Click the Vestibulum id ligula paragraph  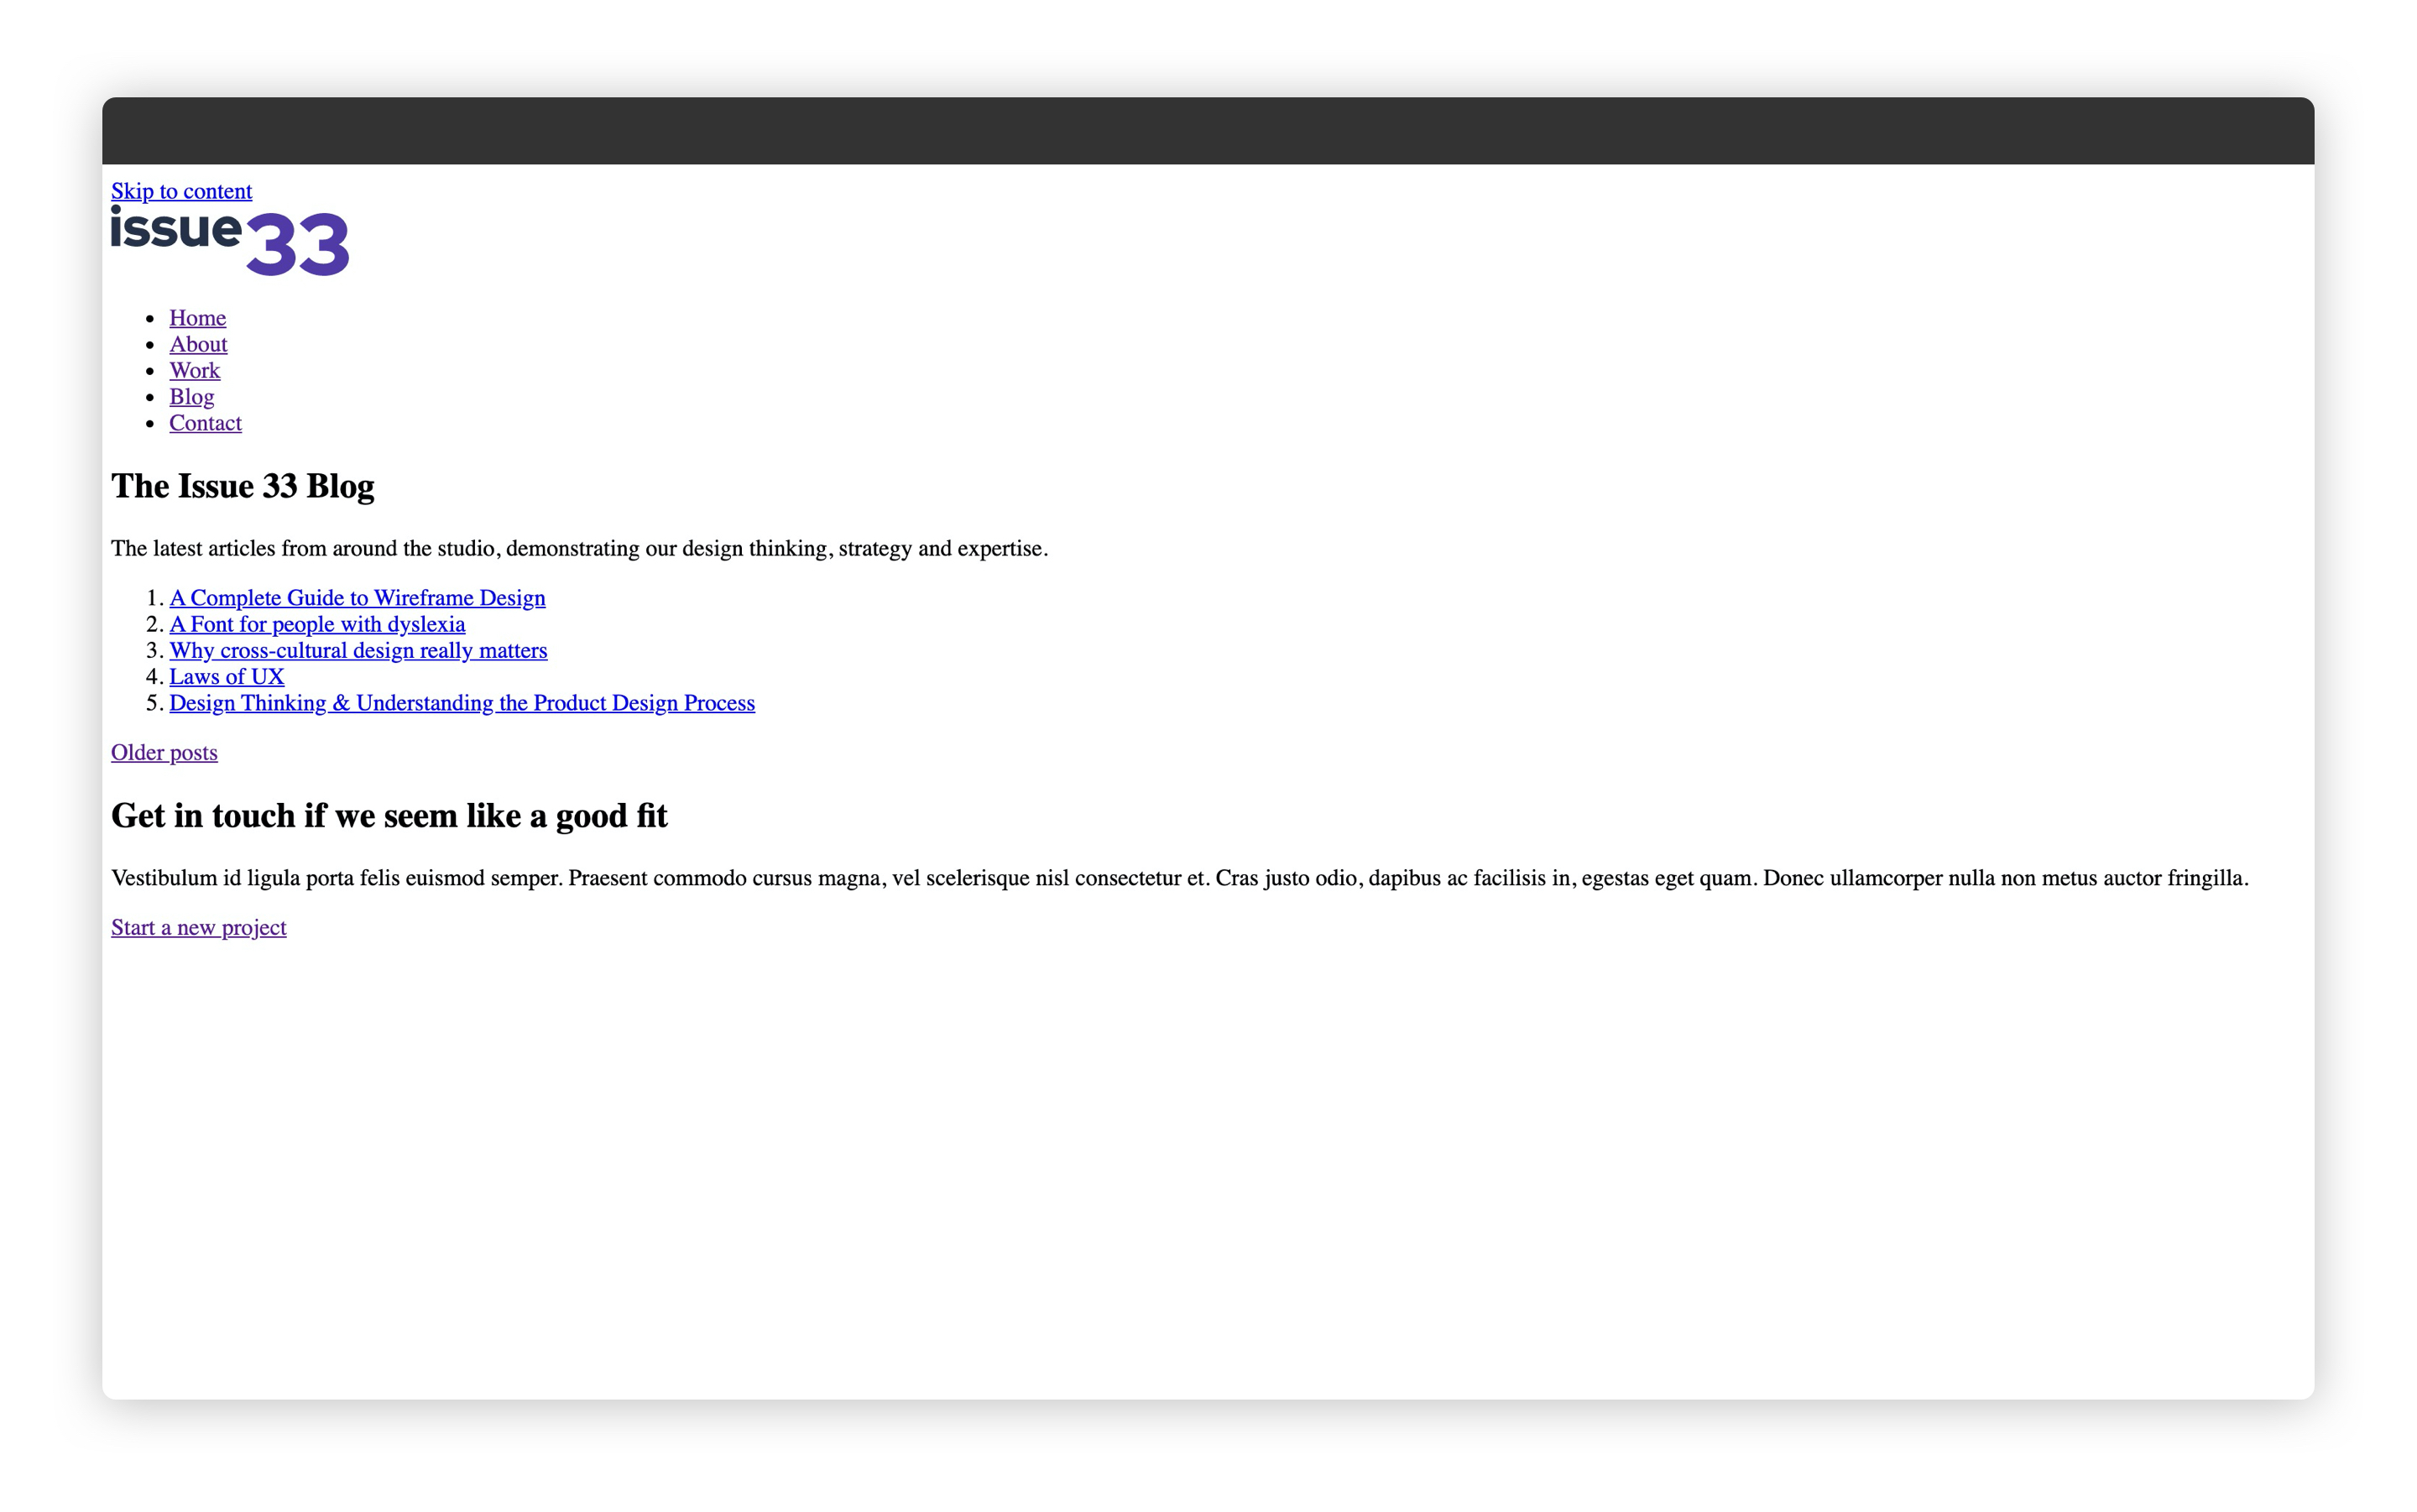point(1179,878)
